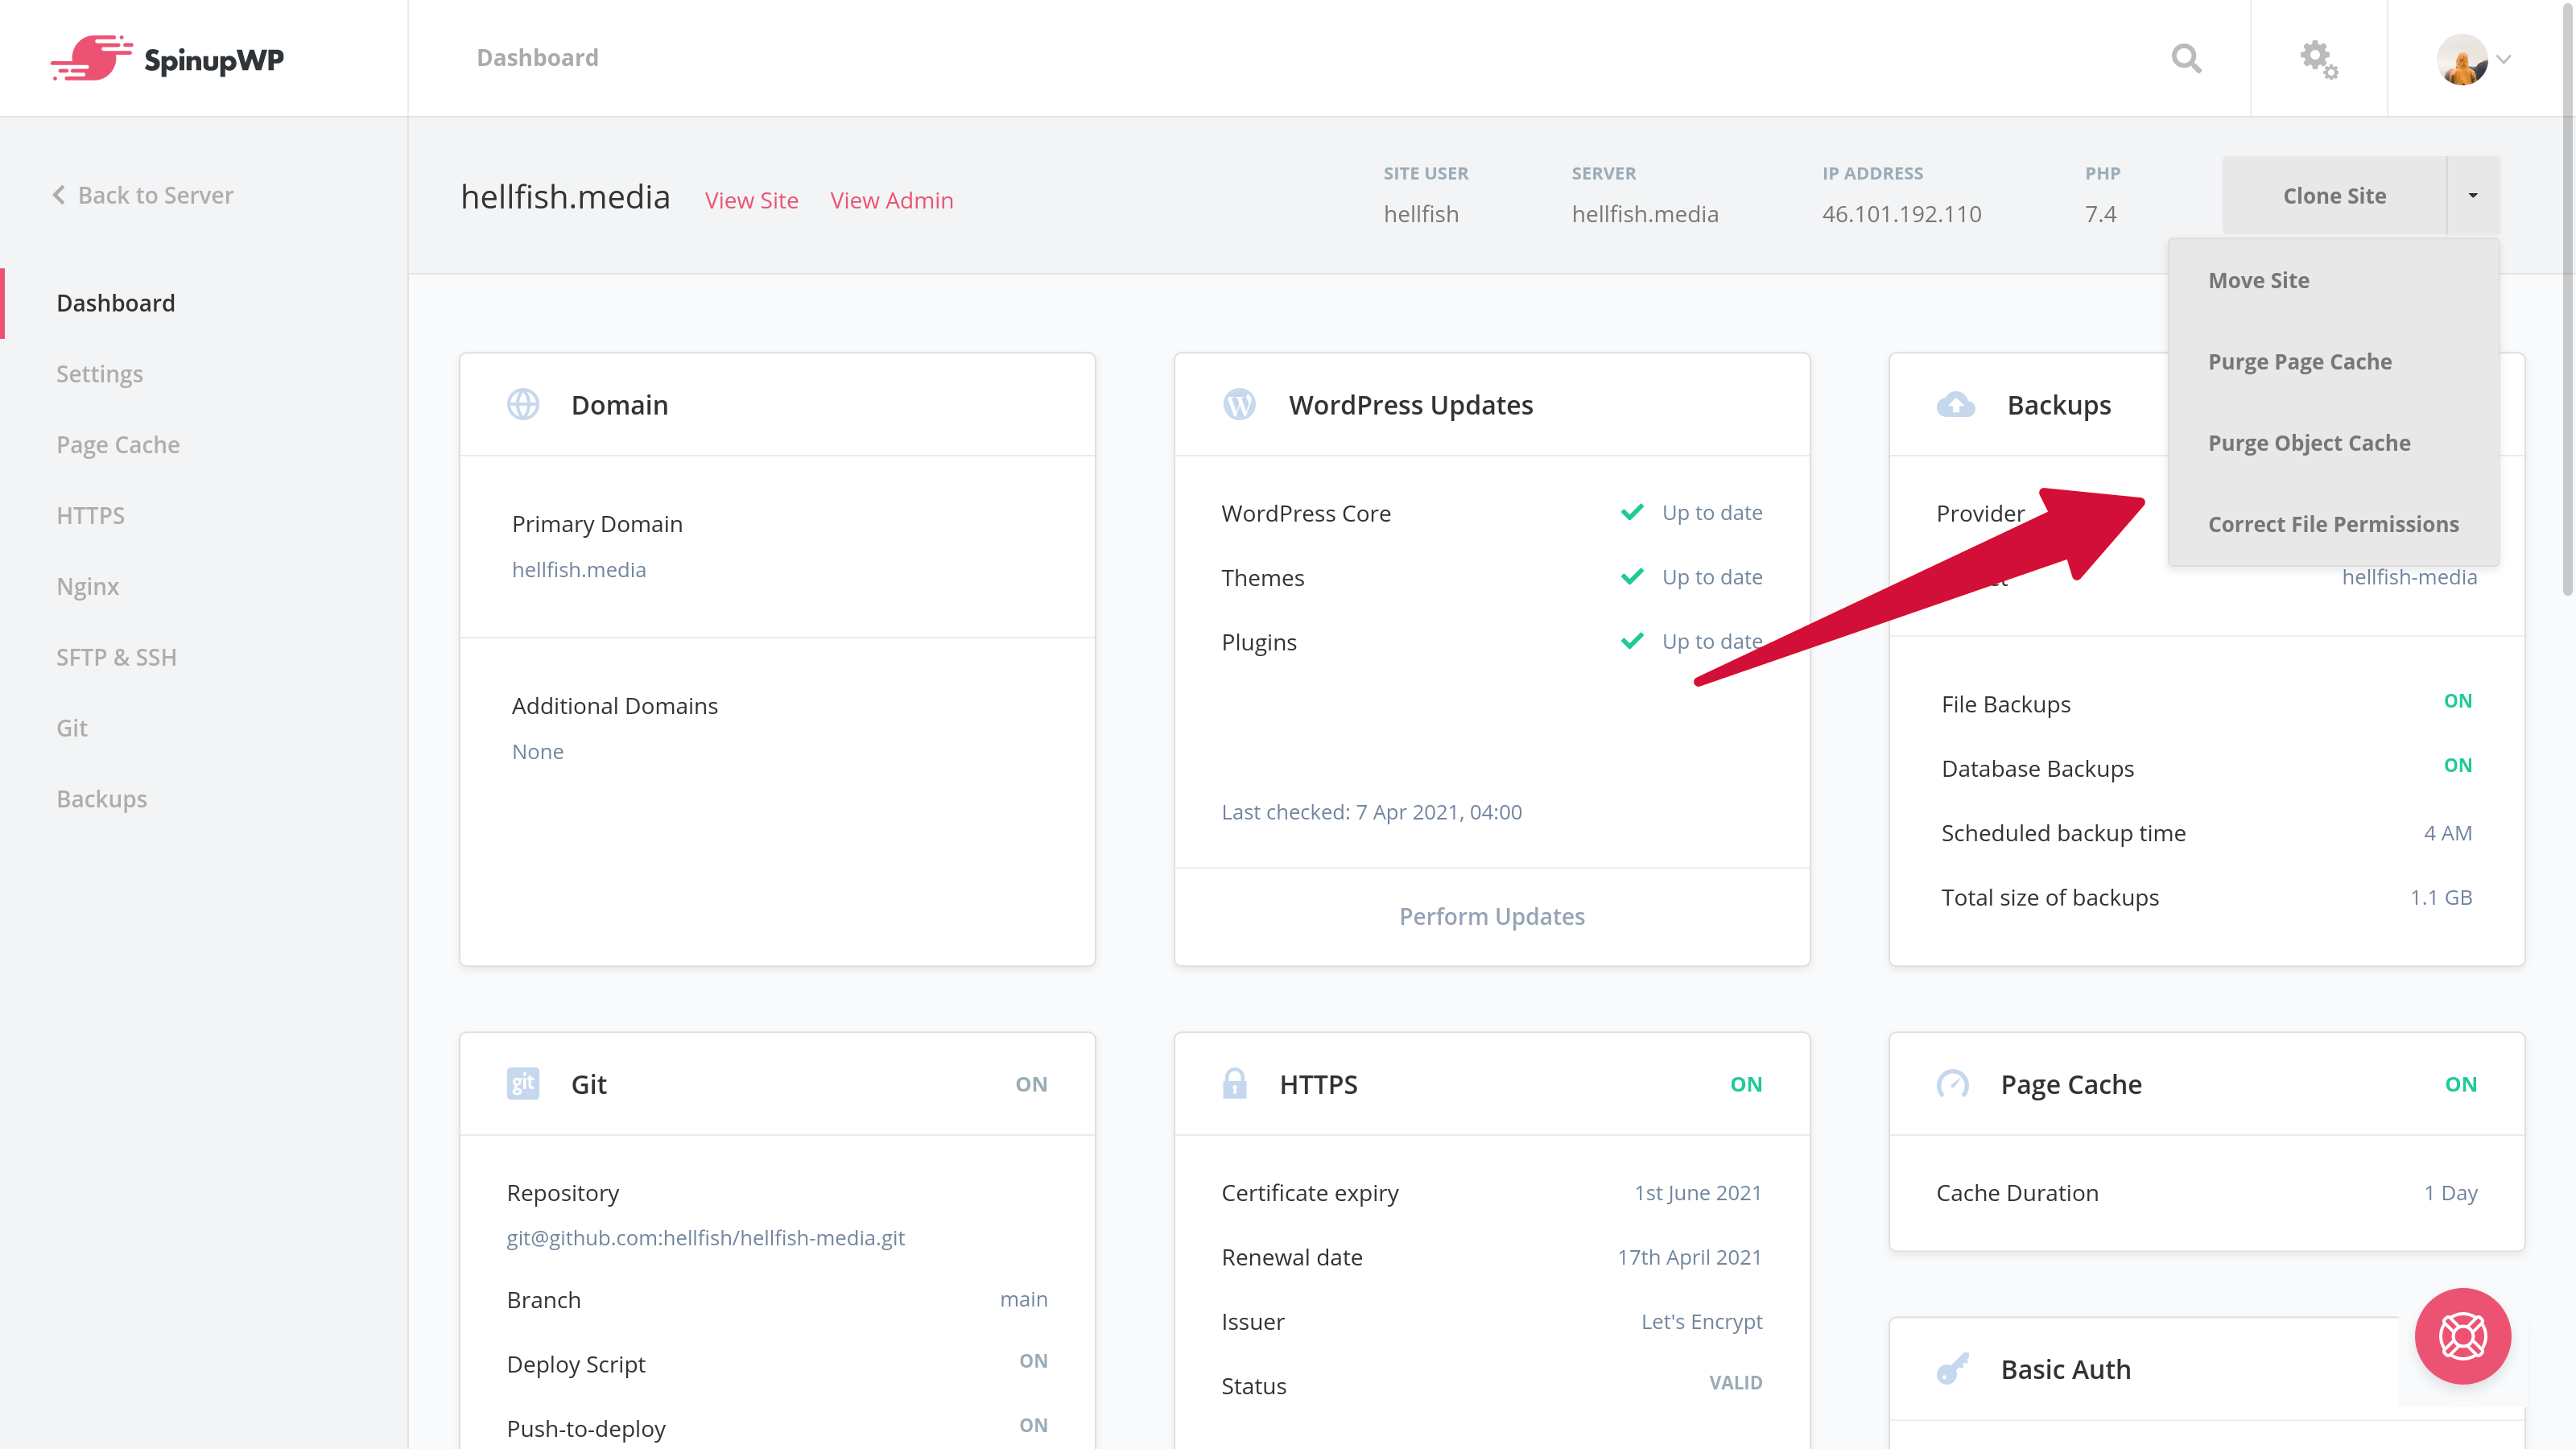Image resolution: width=2576 pixels, height=1449 pixels.
Task: Click the user avatar picture
Action: (2462, 59)
